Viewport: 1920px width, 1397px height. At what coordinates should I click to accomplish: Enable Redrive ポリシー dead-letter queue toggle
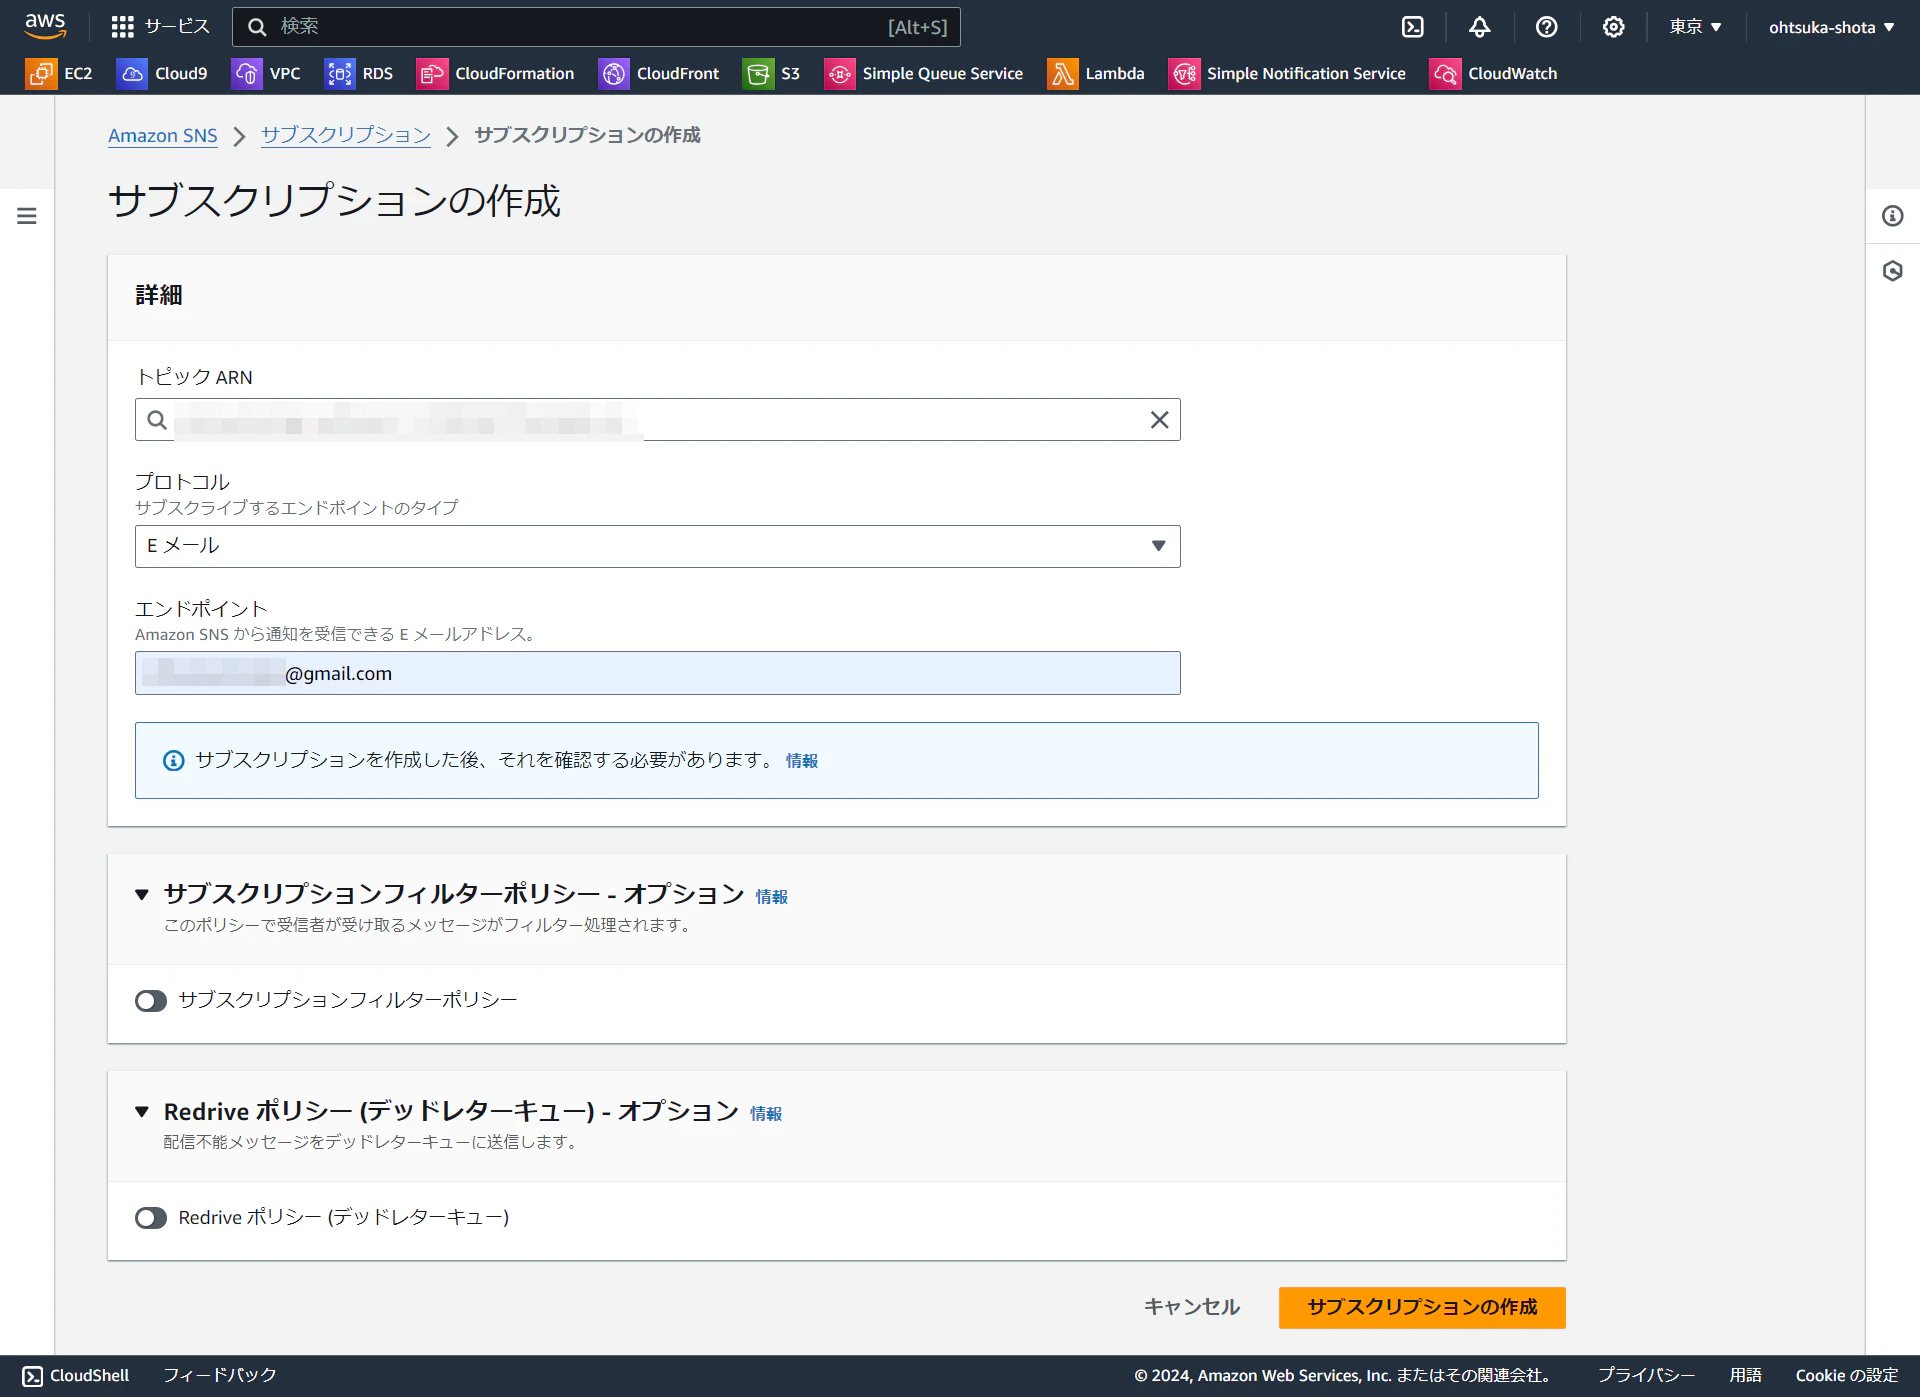click(x=151, y=1218)
